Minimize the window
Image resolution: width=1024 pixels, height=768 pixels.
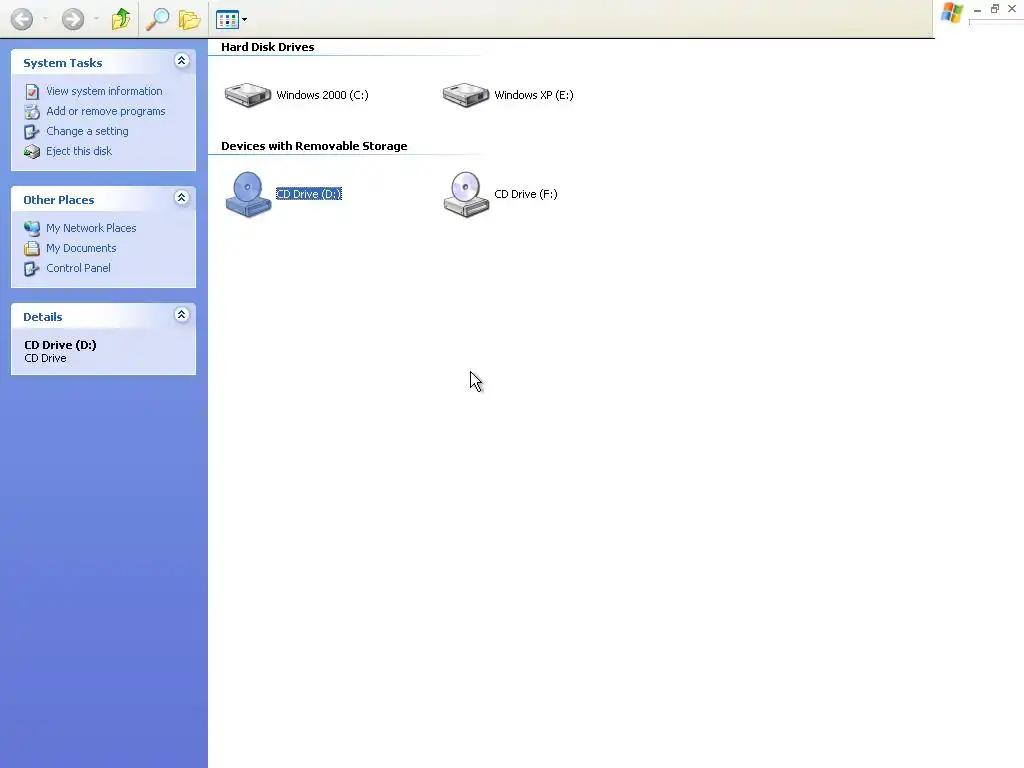point(978,9)
